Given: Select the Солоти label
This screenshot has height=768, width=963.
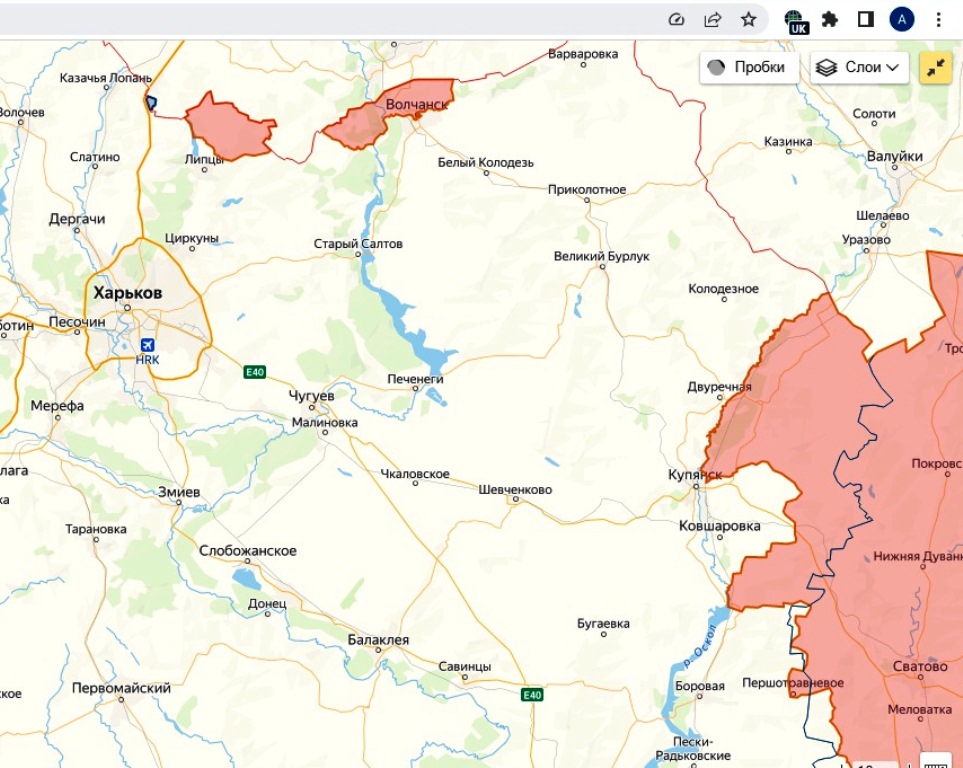Looking at the screenshot, I should point(874,113).
